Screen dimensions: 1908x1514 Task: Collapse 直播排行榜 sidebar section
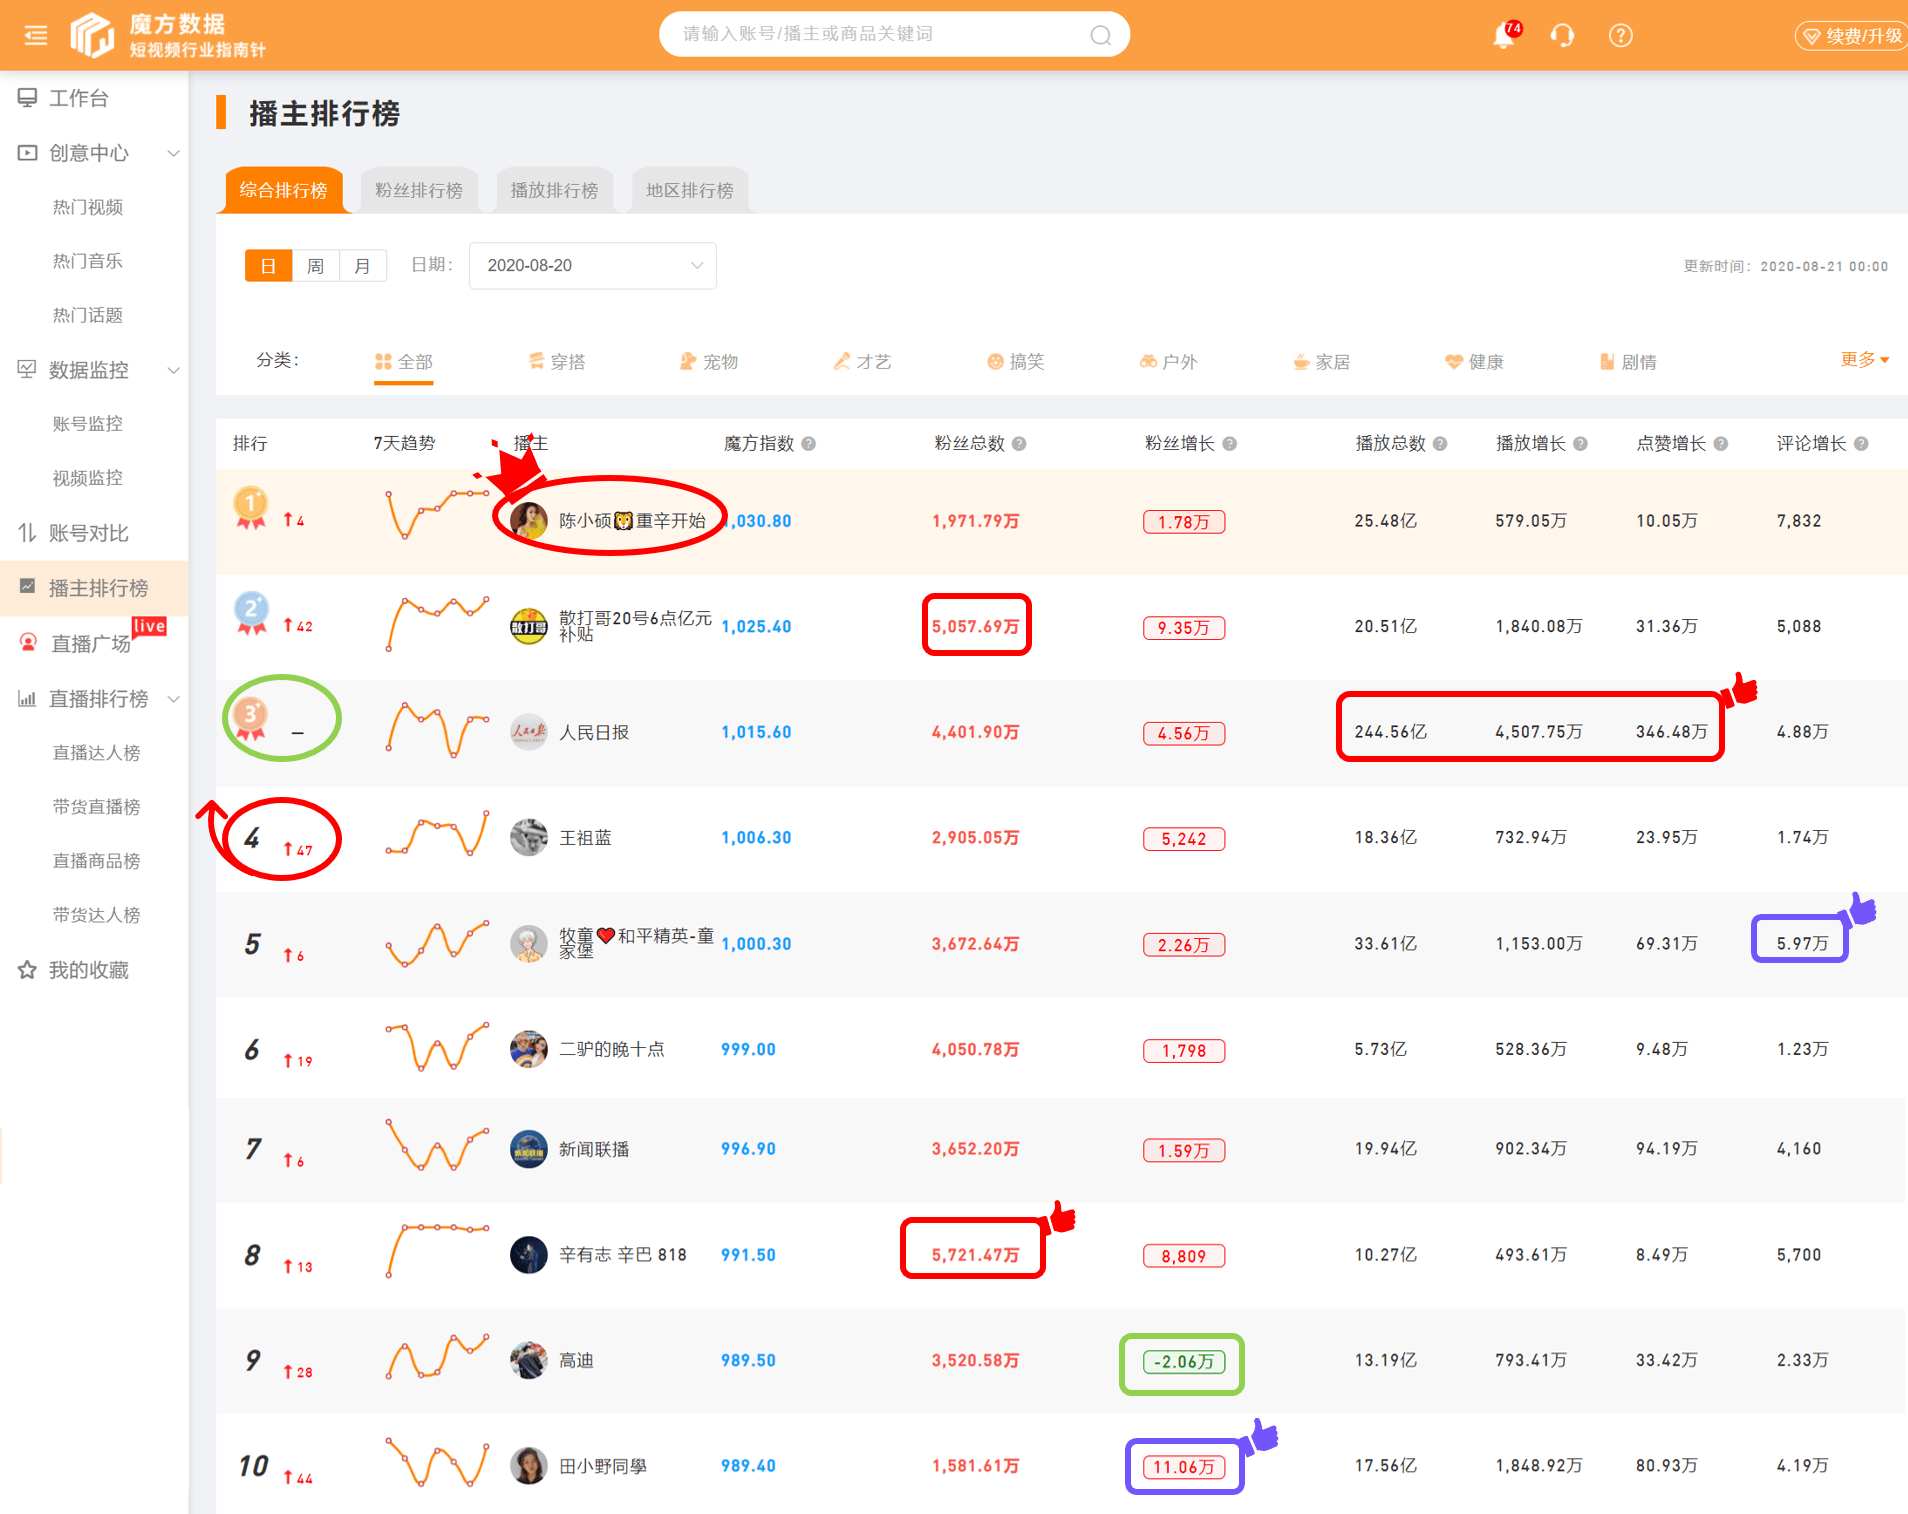coord(174,699)
